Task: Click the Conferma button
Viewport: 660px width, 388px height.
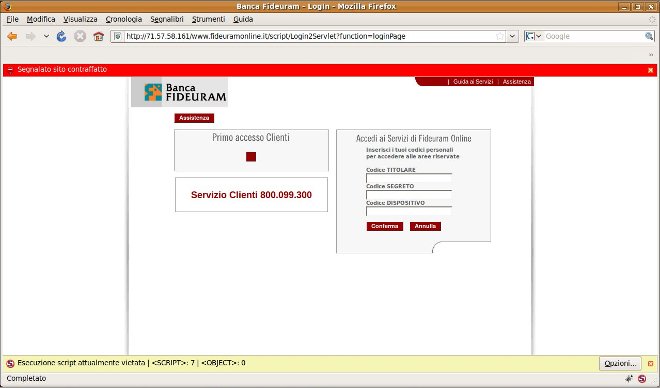Action: coord(385,226)
